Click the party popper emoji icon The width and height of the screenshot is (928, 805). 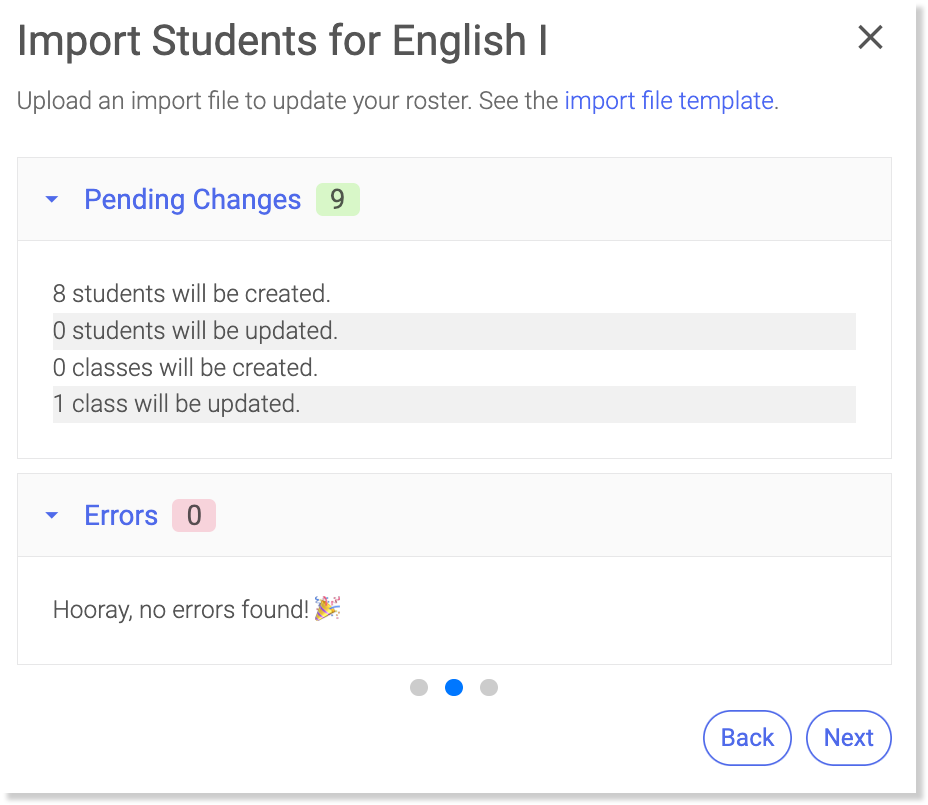pos(327,608)
